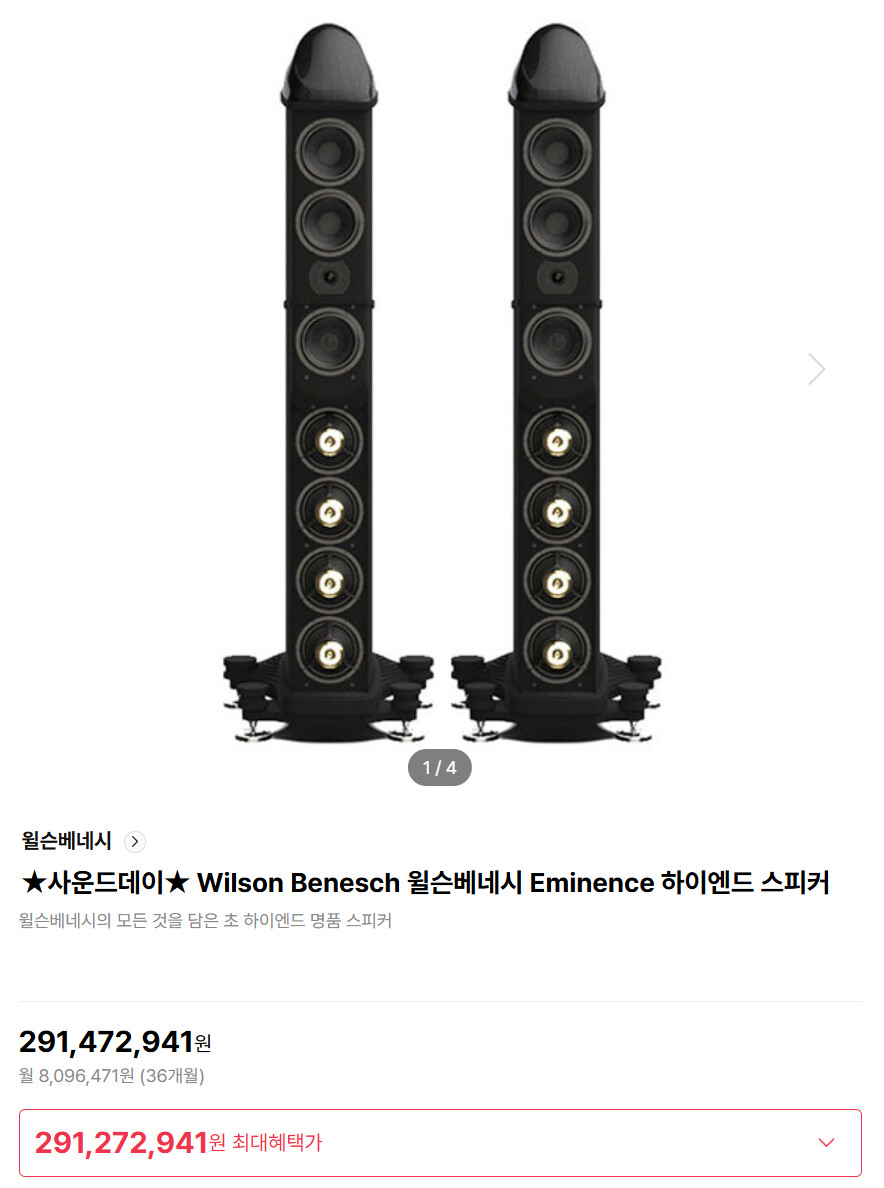
Task: Expand the 최대혜택가 box with its chevron
Action: point(826,1142)
